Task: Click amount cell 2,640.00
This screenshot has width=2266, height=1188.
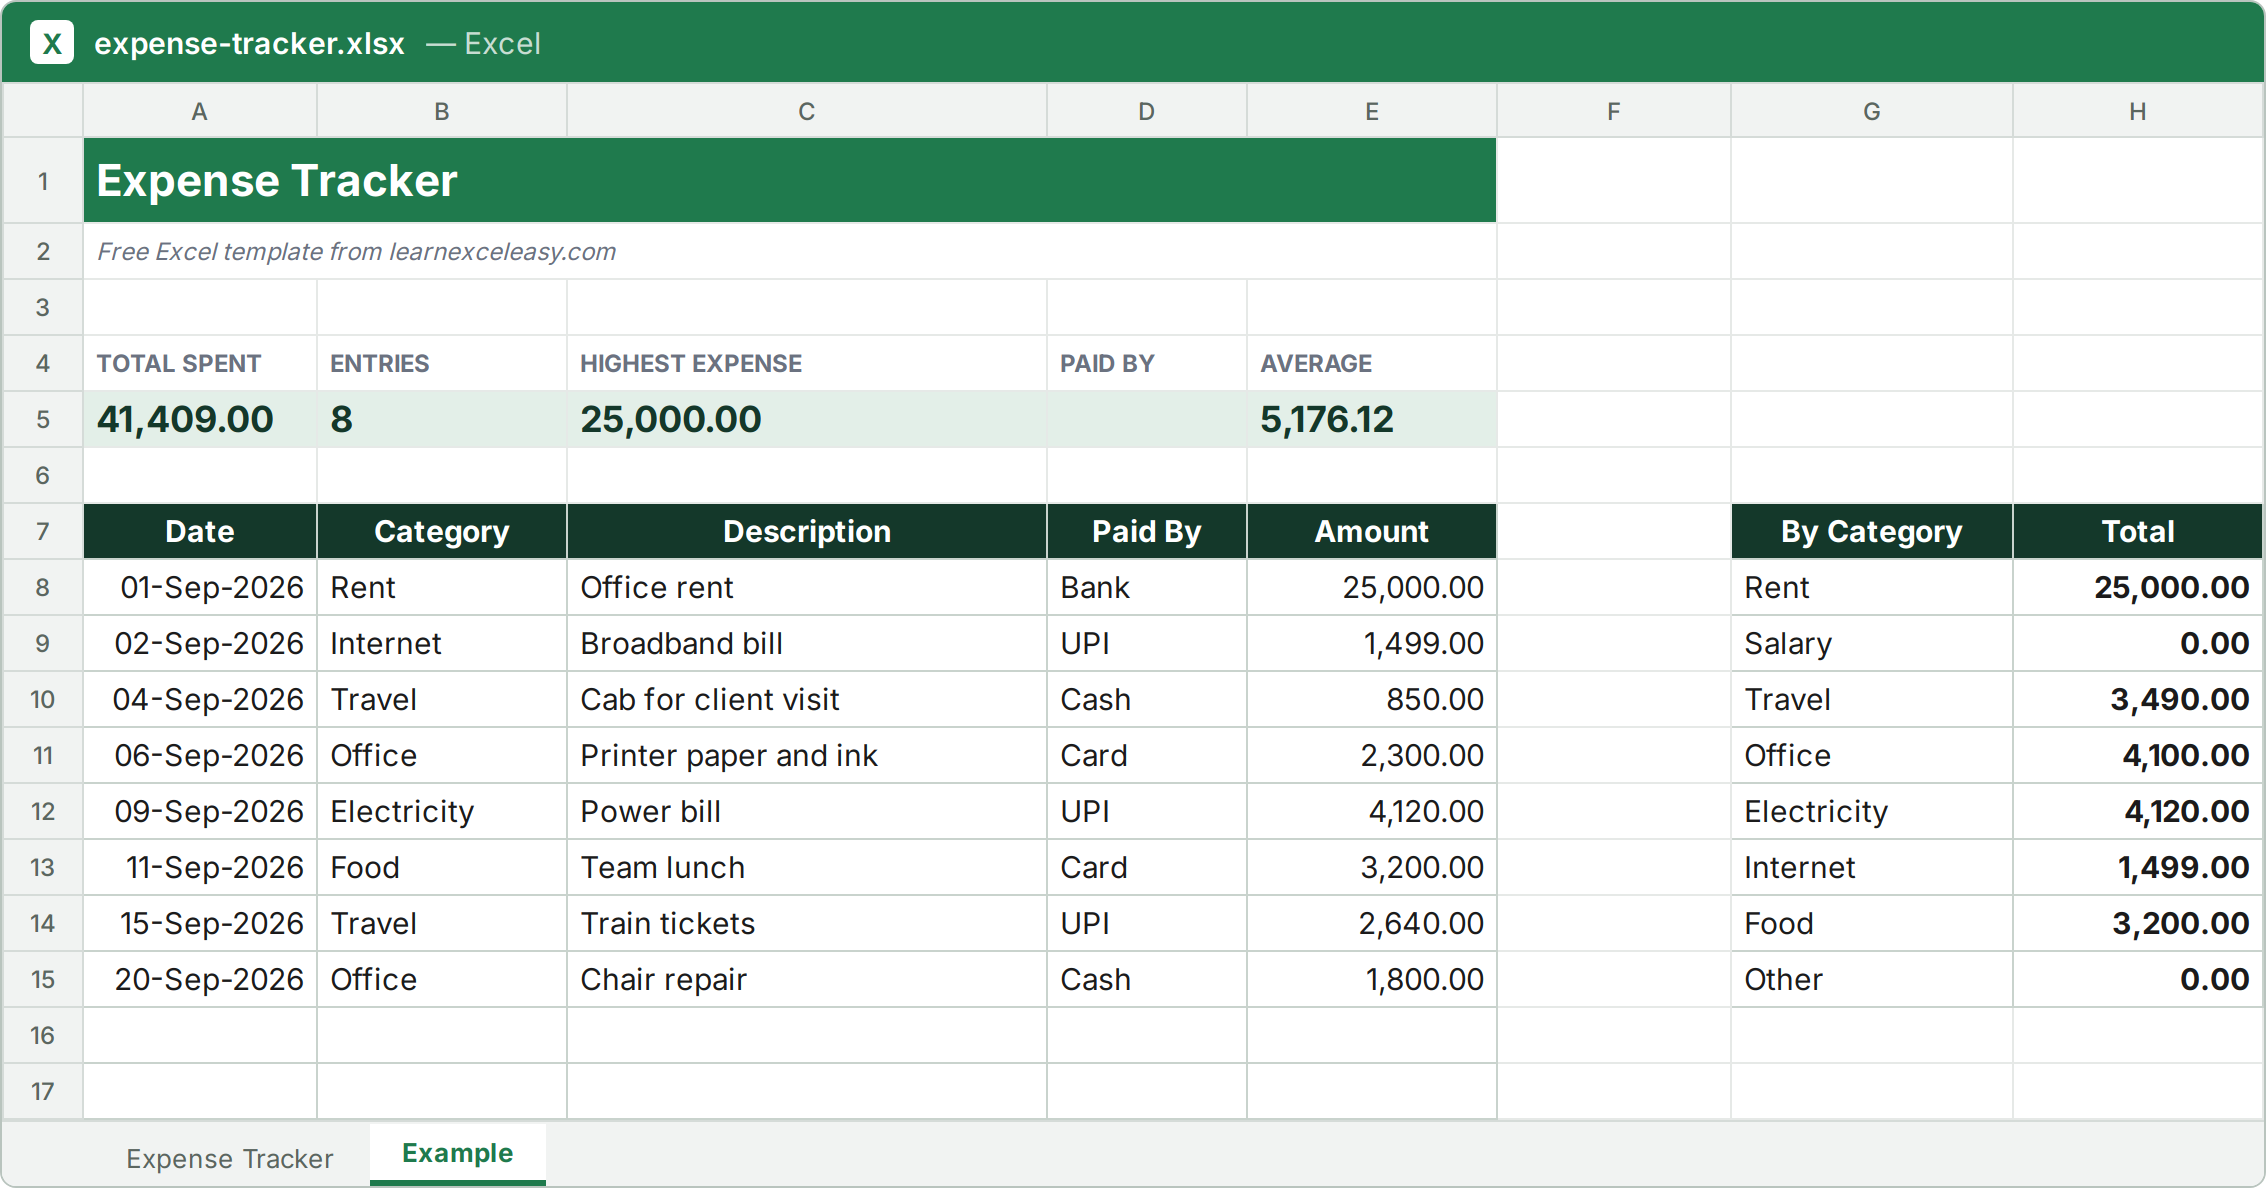Action: tap(1372, 923)
